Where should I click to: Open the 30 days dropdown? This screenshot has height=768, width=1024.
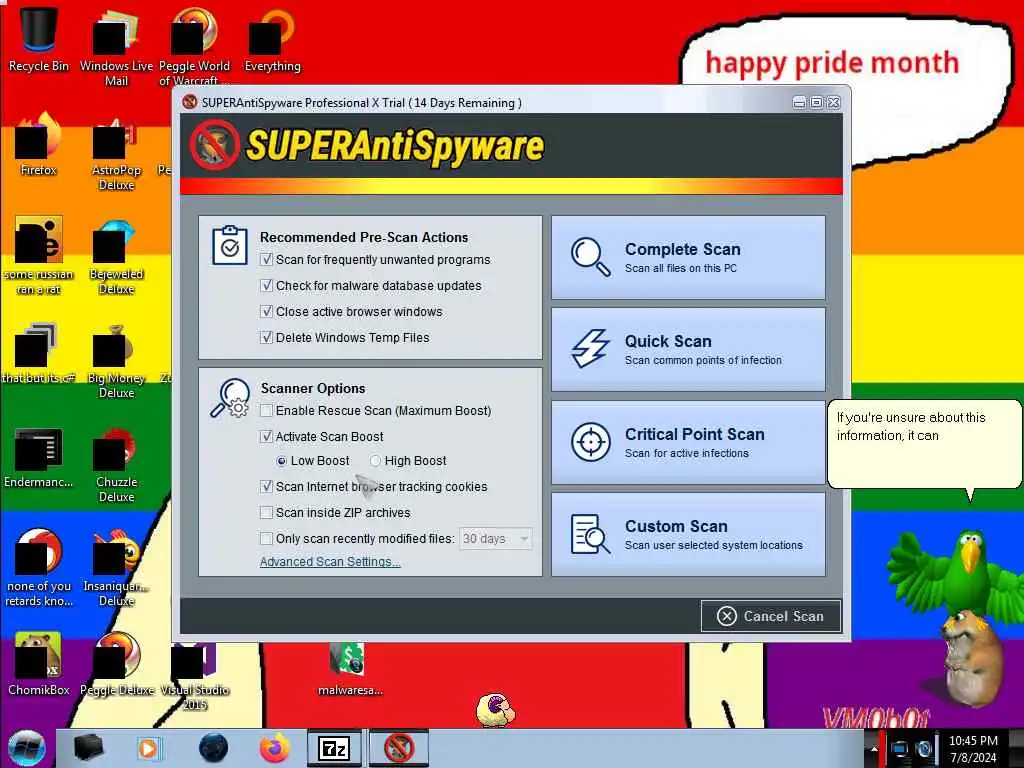pyautogui.click(x=495, y=539)
